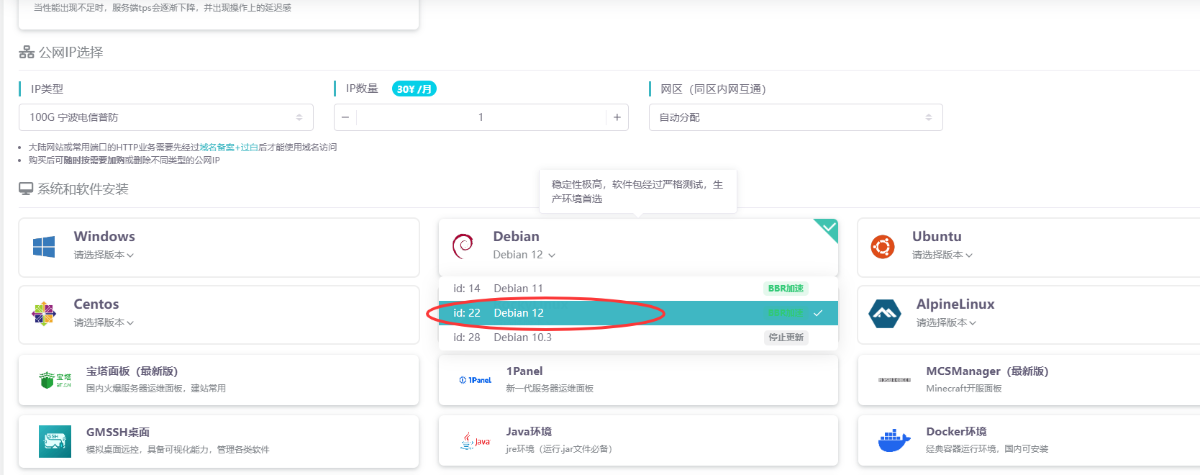The width and height of the screenshot is (1200, 475).
Task: Click the Windows logo icon
Action: coord(45,246)
